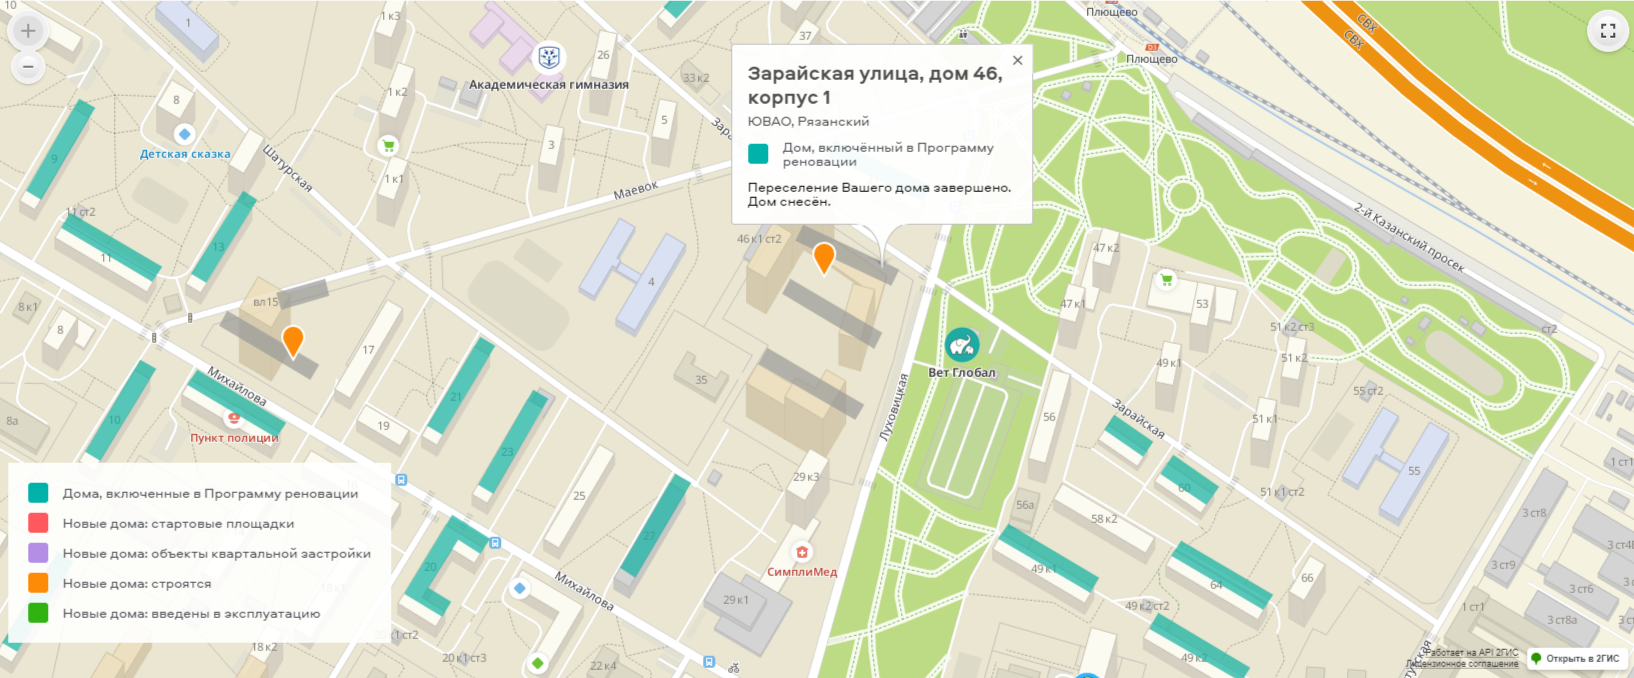Click orange legend swatch for строятся
The width and height of the screenshot is (1634, 678).
coord(38,583)
